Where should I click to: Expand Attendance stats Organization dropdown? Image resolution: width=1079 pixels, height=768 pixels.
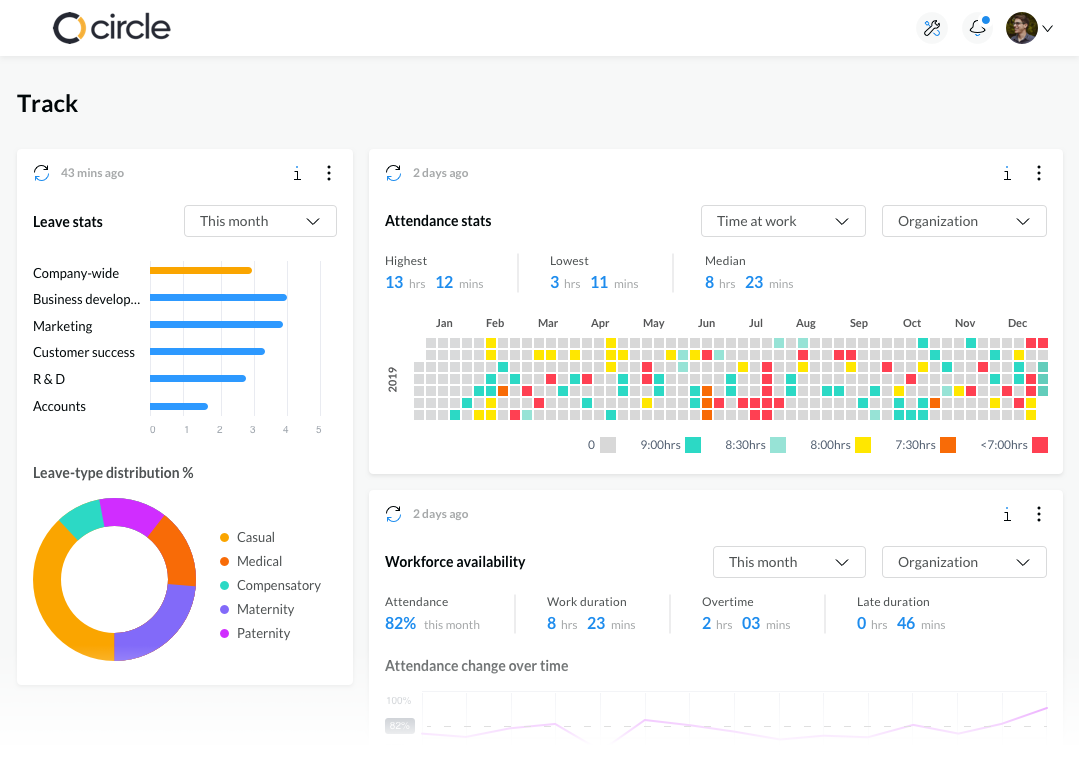964,221
